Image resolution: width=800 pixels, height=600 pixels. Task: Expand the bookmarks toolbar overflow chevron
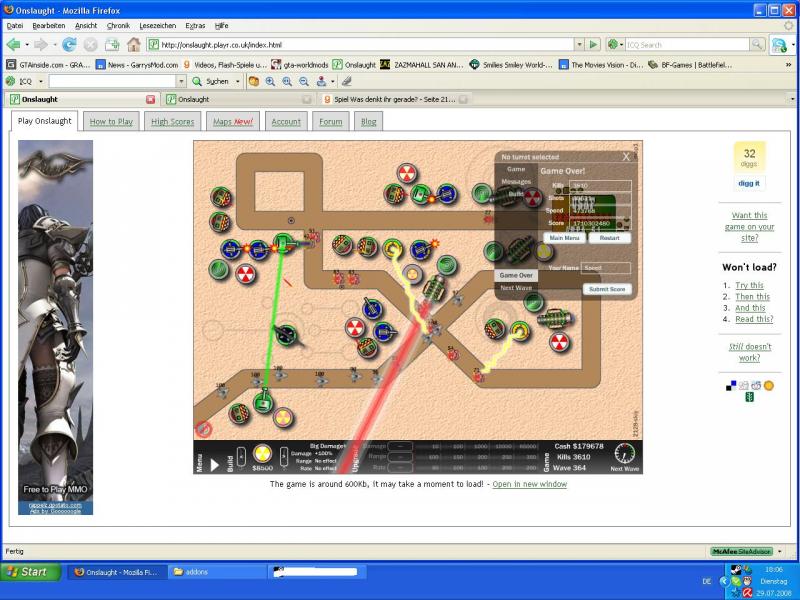click(790, 64)
